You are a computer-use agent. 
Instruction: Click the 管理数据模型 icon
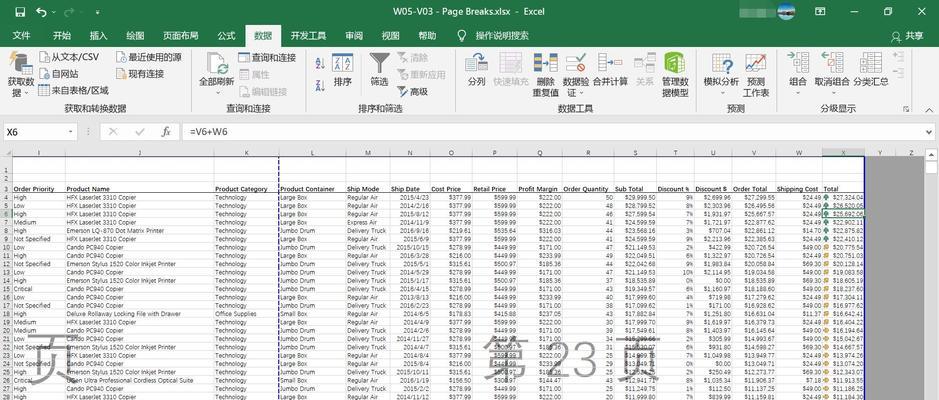pyautogui.click(x=676, y=62)
